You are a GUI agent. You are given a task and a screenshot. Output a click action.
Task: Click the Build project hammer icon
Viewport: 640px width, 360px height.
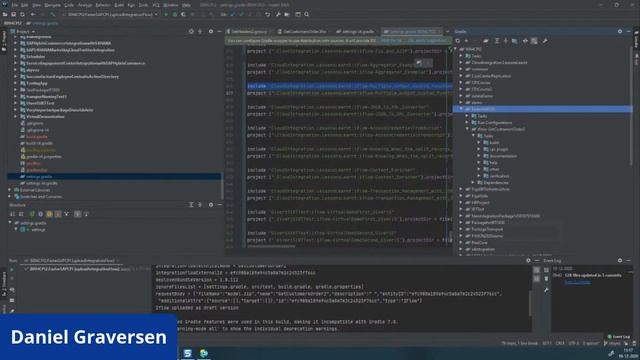(x=53, y=14)
